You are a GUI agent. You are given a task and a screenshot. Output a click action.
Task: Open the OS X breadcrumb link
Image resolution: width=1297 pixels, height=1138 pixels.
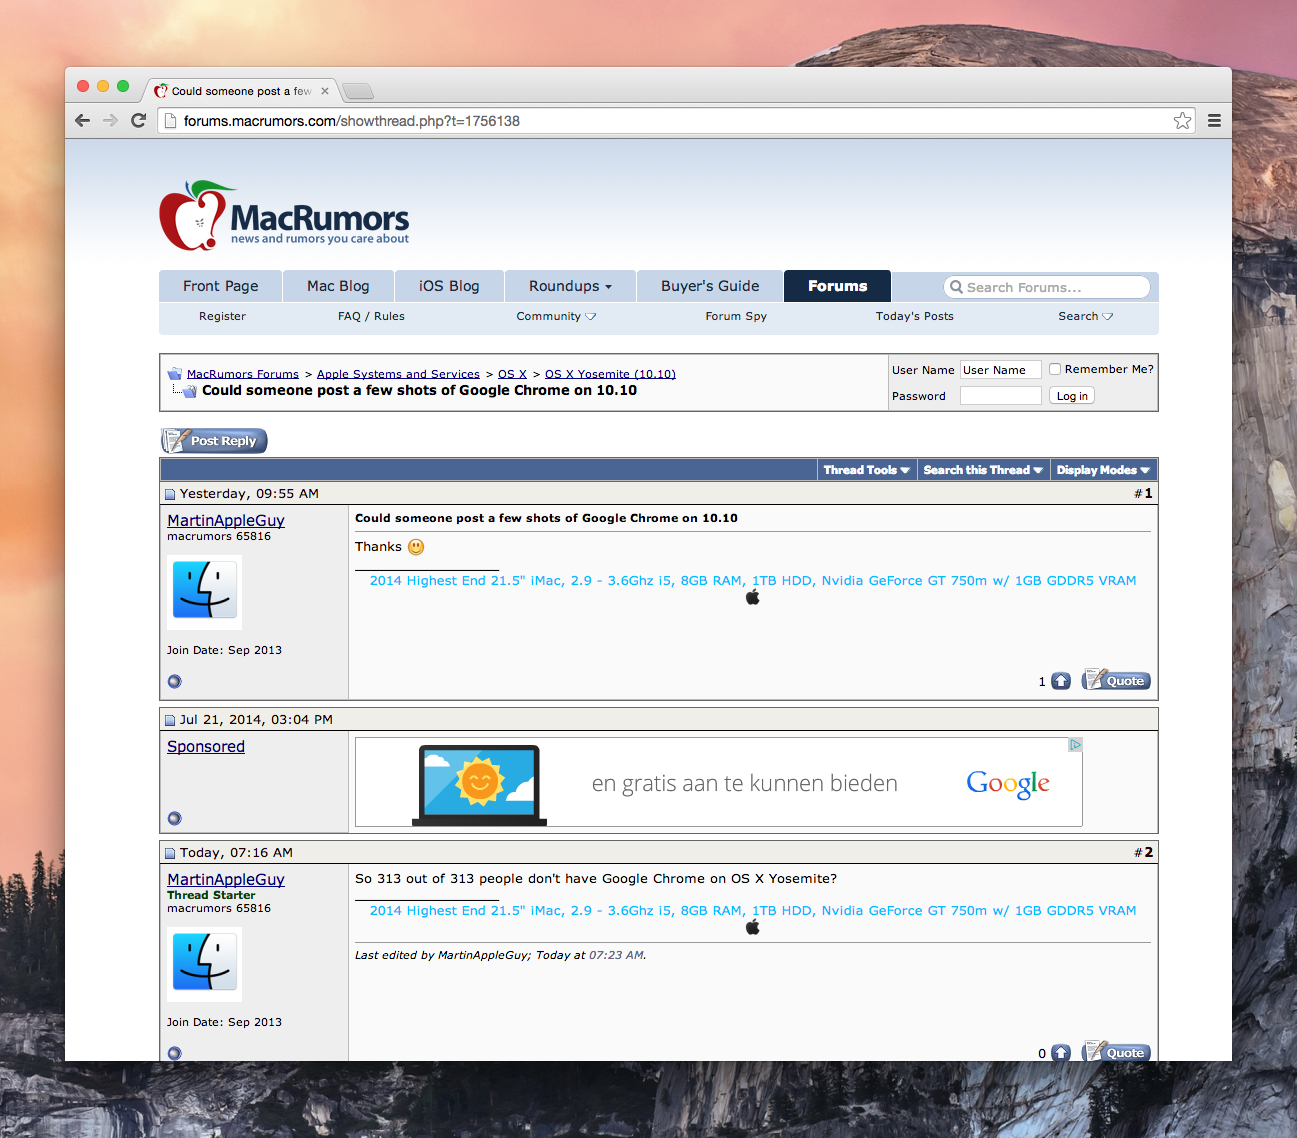(512, 374)
